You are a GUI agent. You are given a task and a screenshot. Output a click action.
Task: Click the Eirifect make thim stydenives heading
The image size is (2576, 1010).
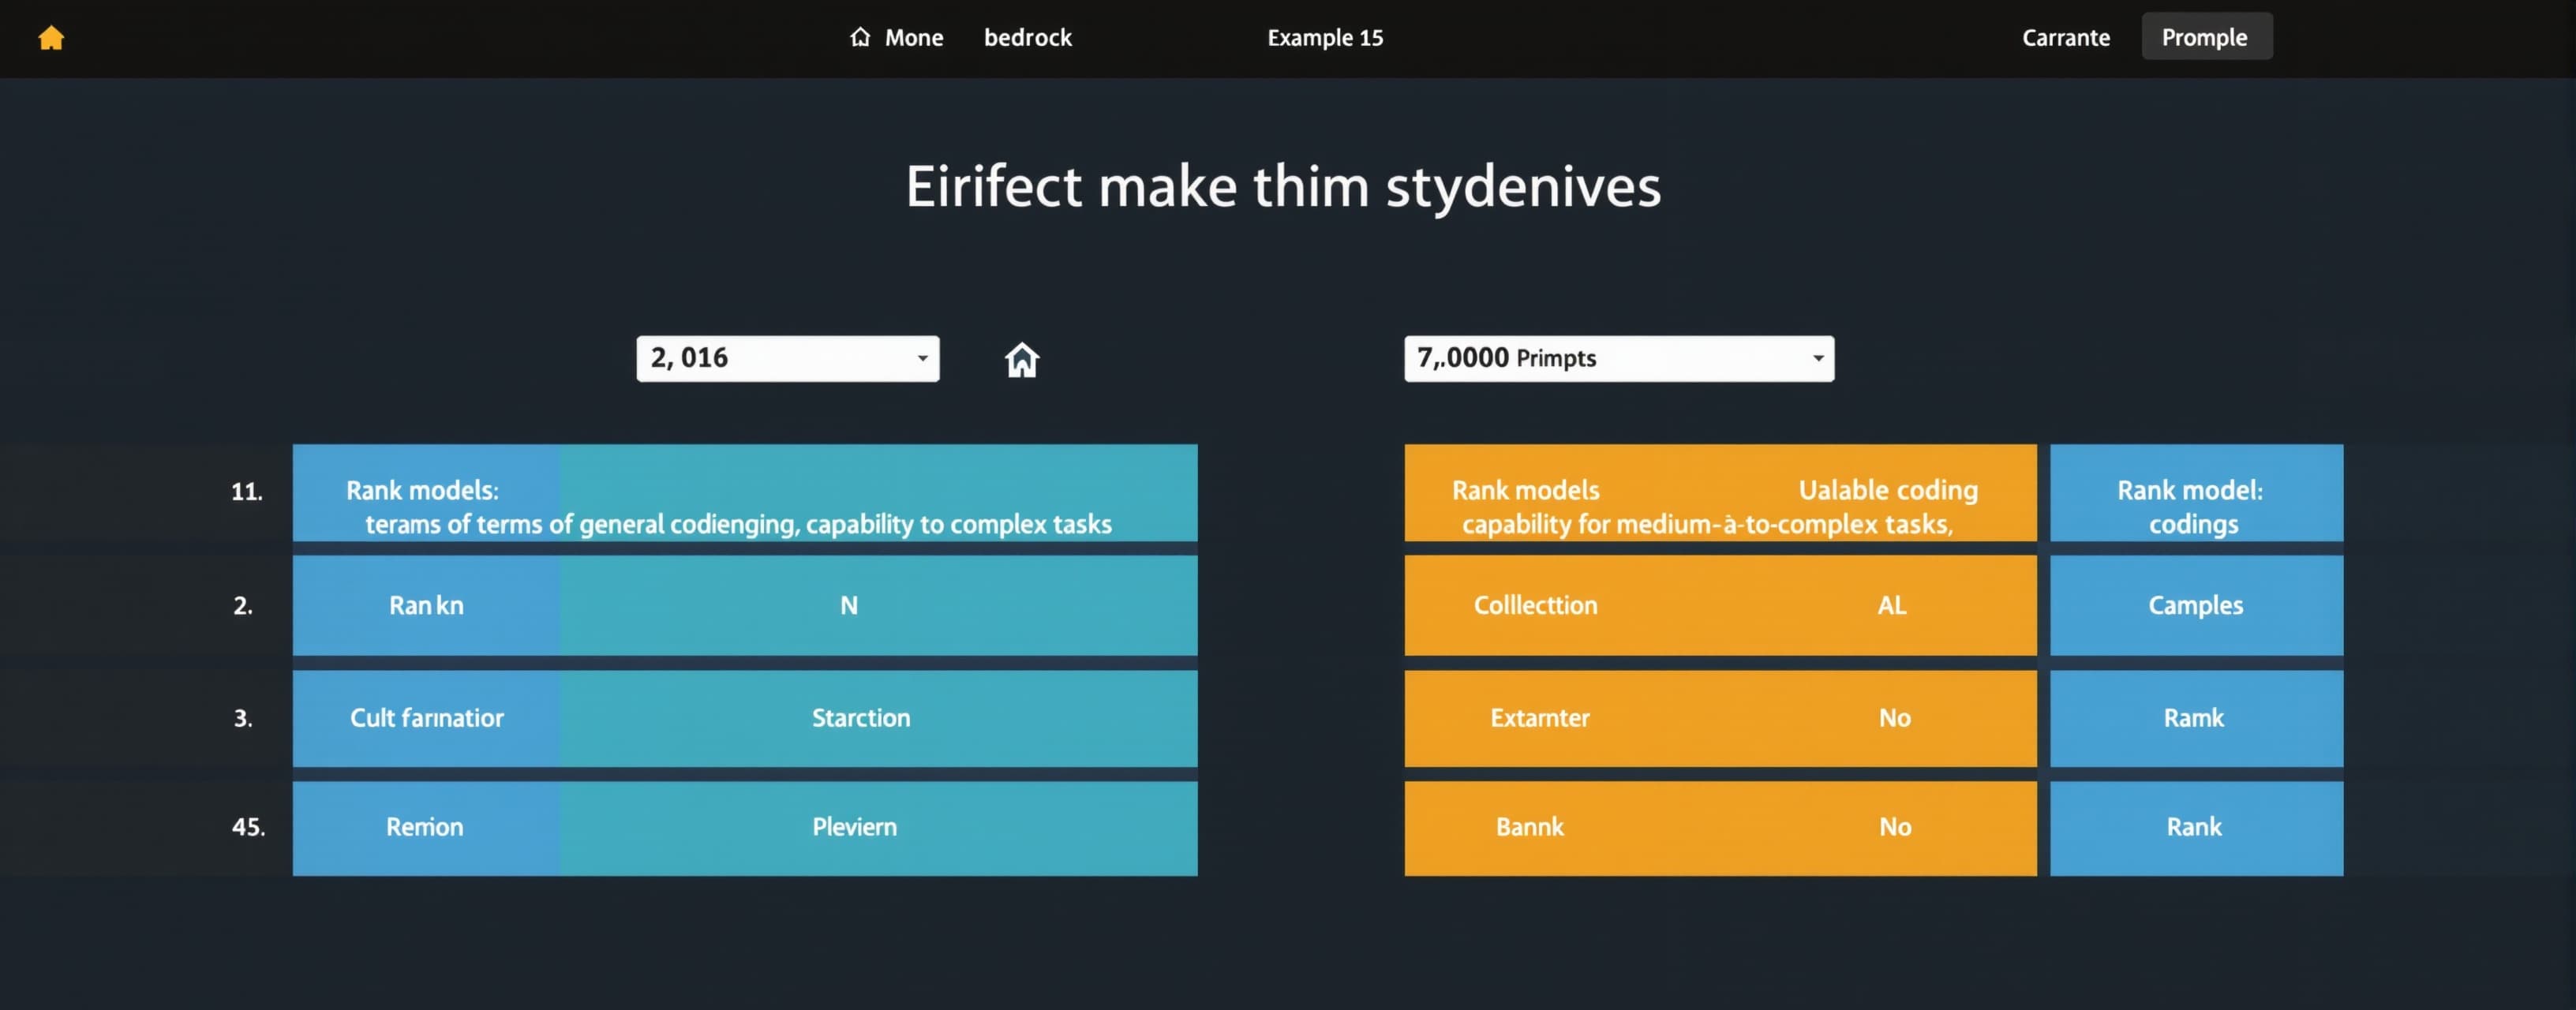[1283, 187]
